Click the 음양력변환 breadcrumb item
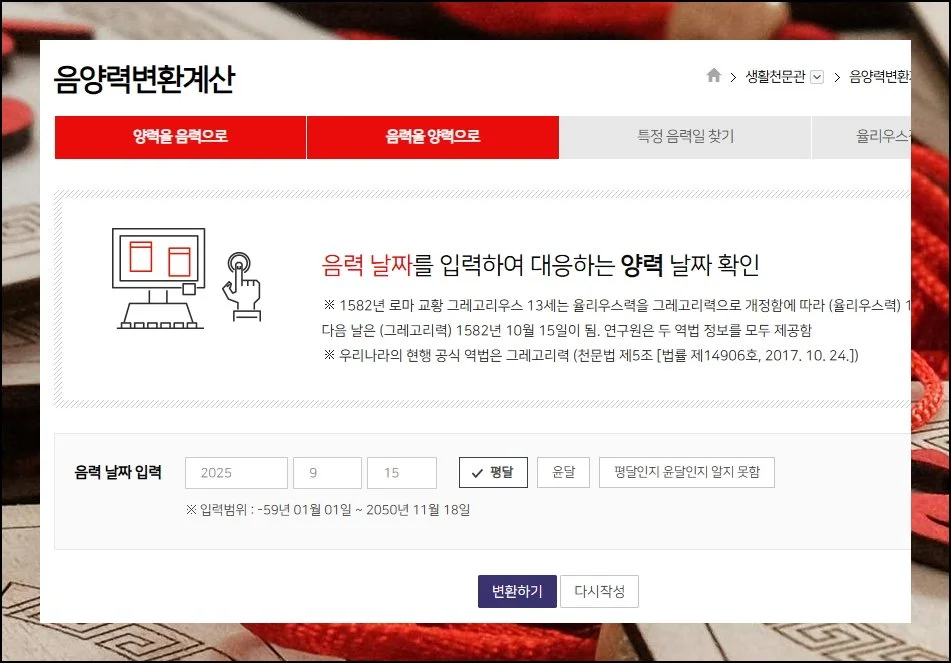 [x=878, y=77]
